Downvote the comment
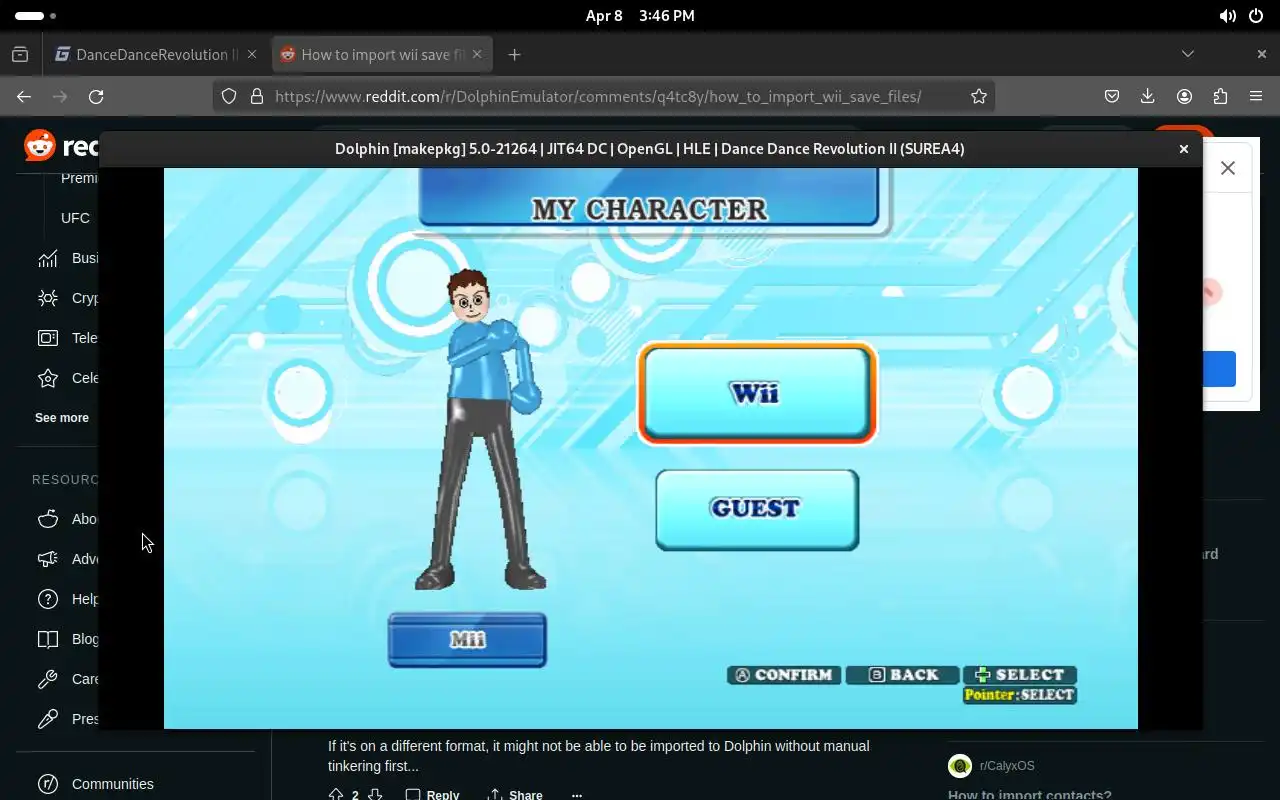 375,795
